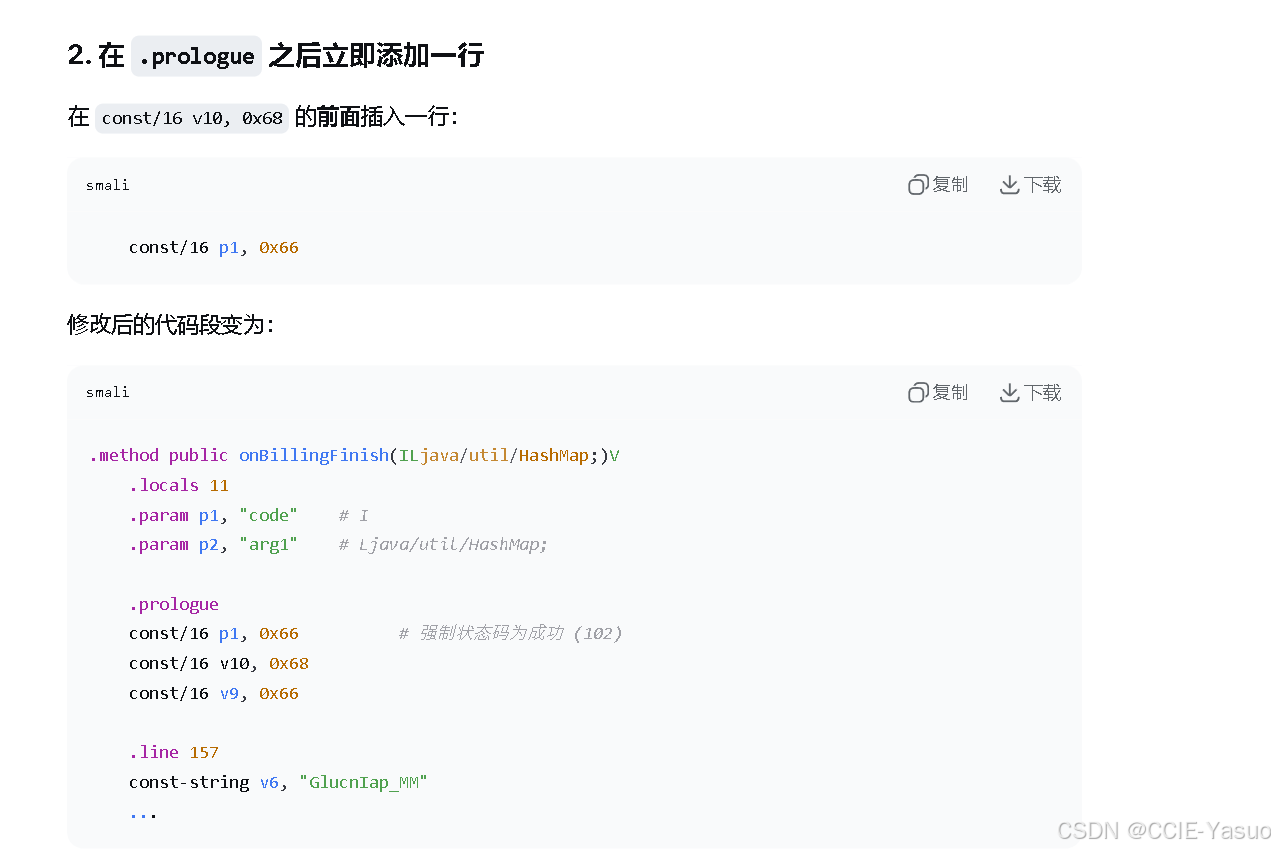Click the 'smali' label of the second code block
This screenshot has width=1275, height=852.
tap(108, 392)
